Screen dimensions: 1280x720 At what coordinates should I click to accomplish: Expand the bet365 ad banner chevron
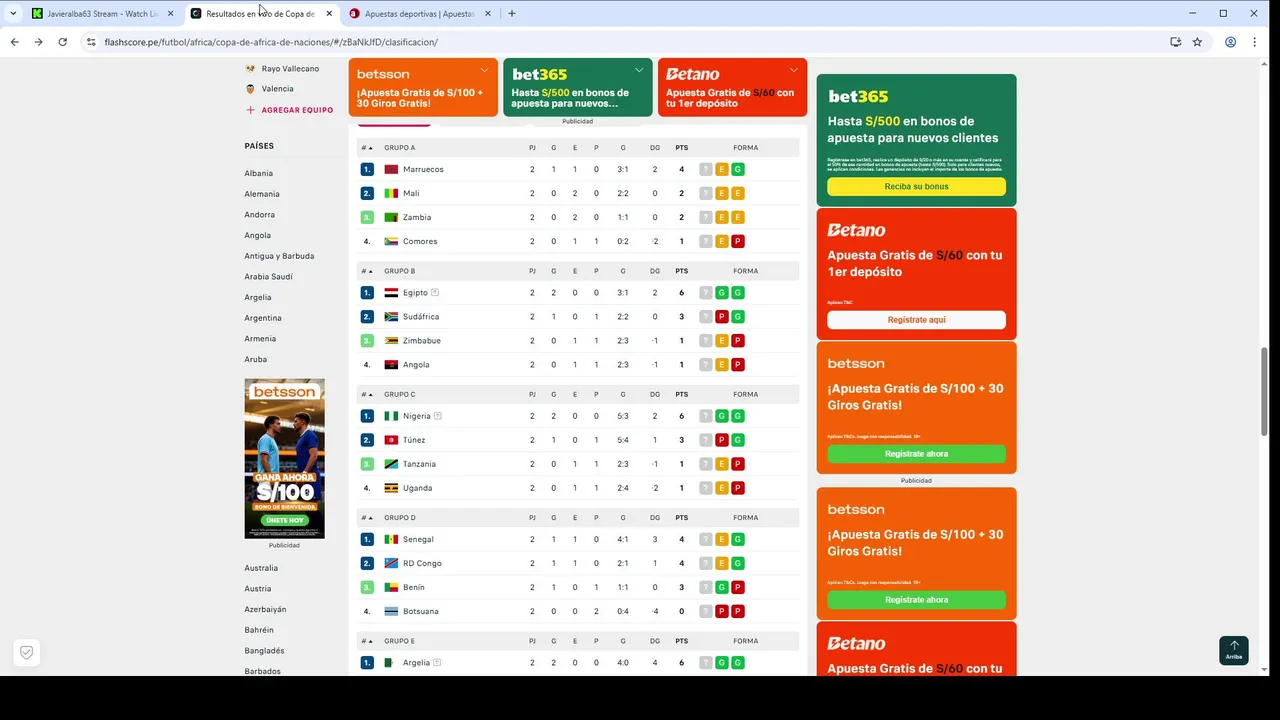point(639,70)
